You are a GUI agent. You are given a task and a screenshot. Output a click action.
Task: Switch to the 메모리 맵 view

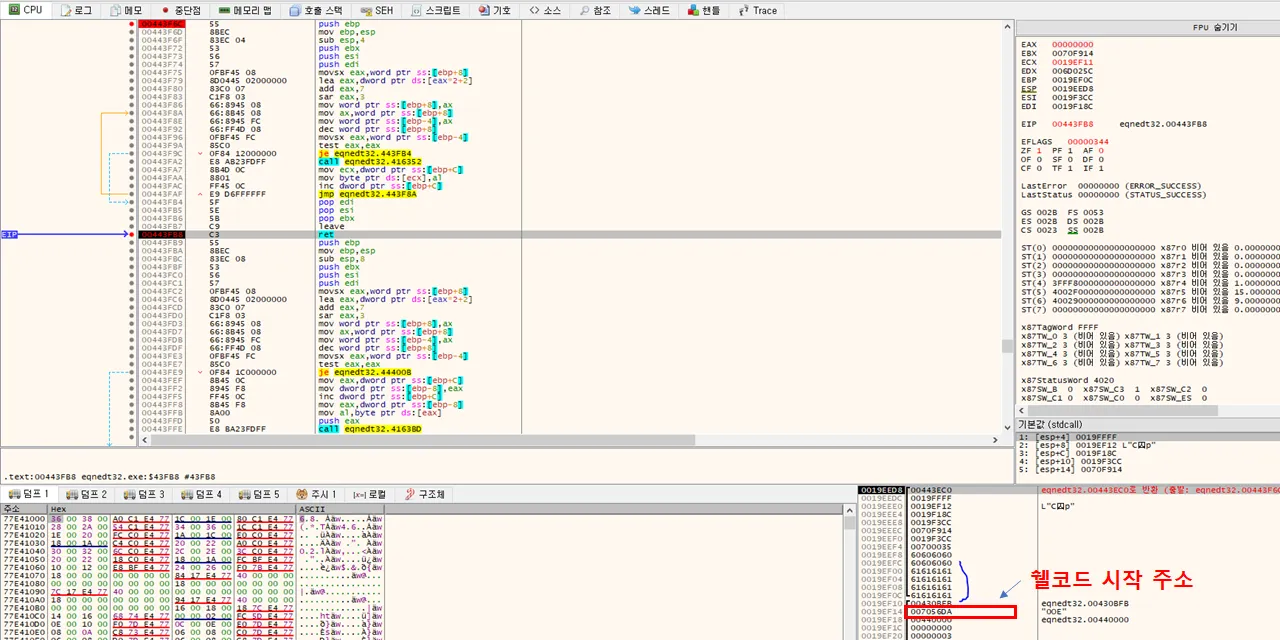(245, 10)
